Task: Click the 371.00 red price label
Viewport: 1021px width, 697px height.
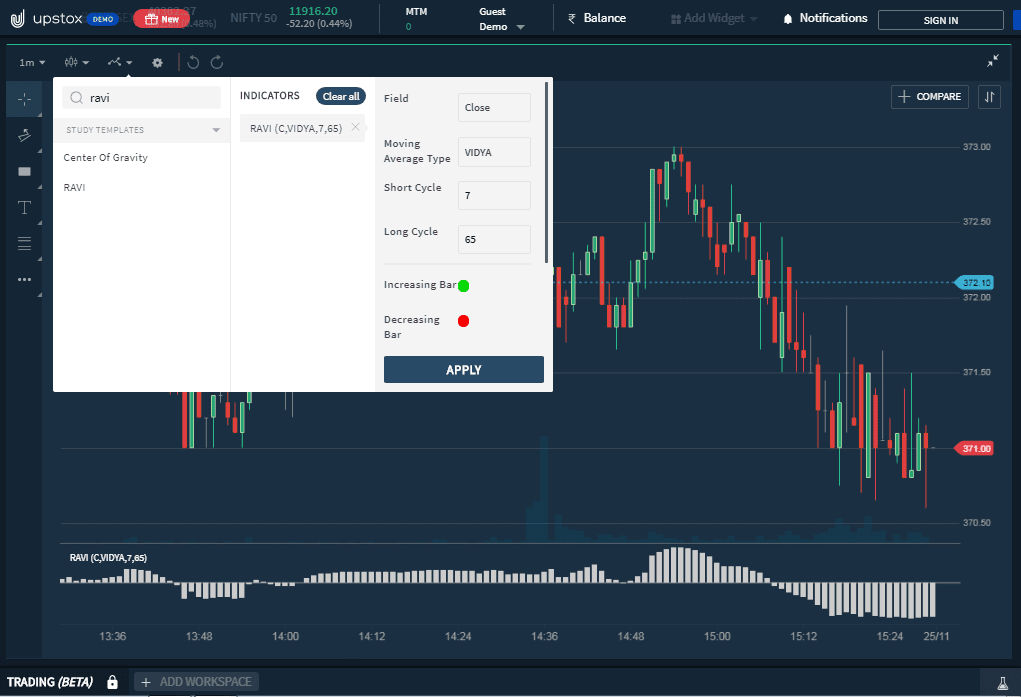Action: coord(974,448)
